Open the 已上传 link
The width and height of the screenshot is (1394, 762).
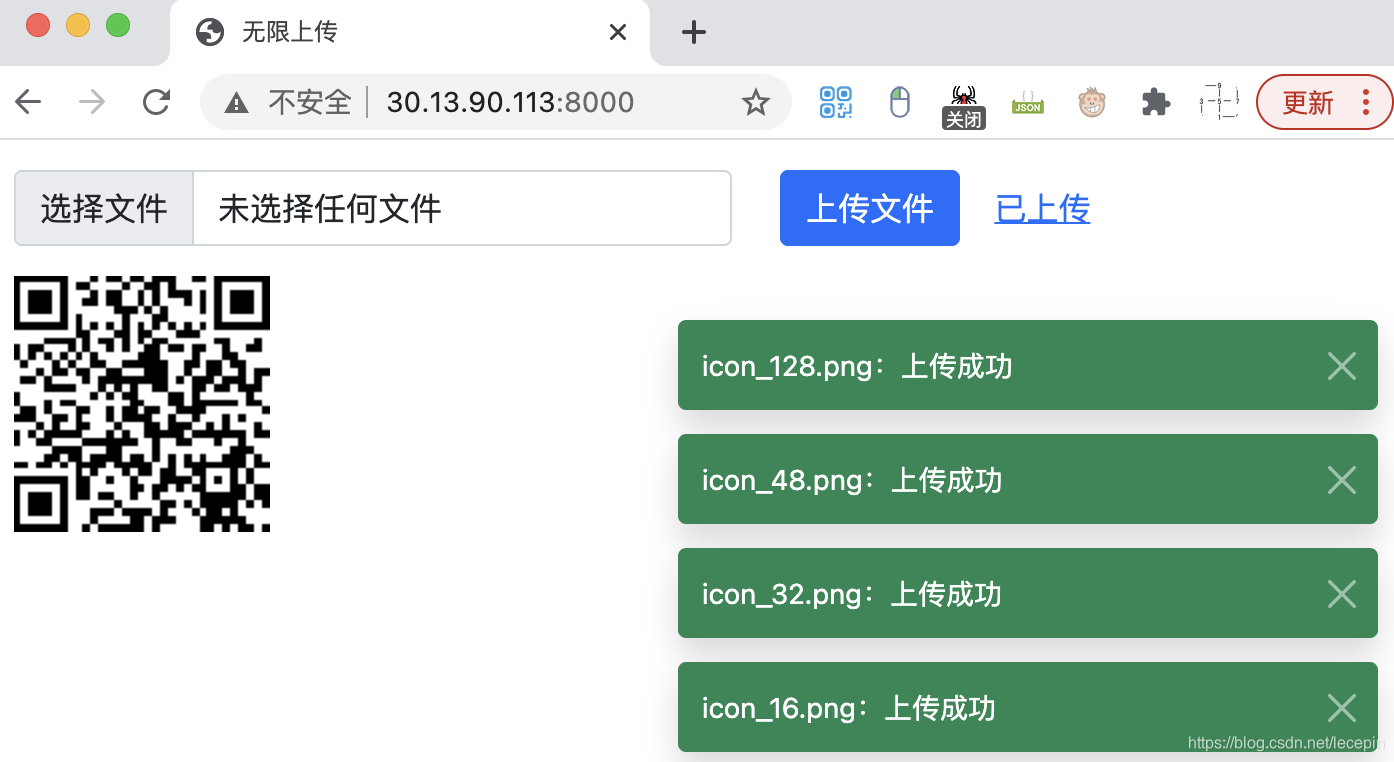[x=1042, y=208]
